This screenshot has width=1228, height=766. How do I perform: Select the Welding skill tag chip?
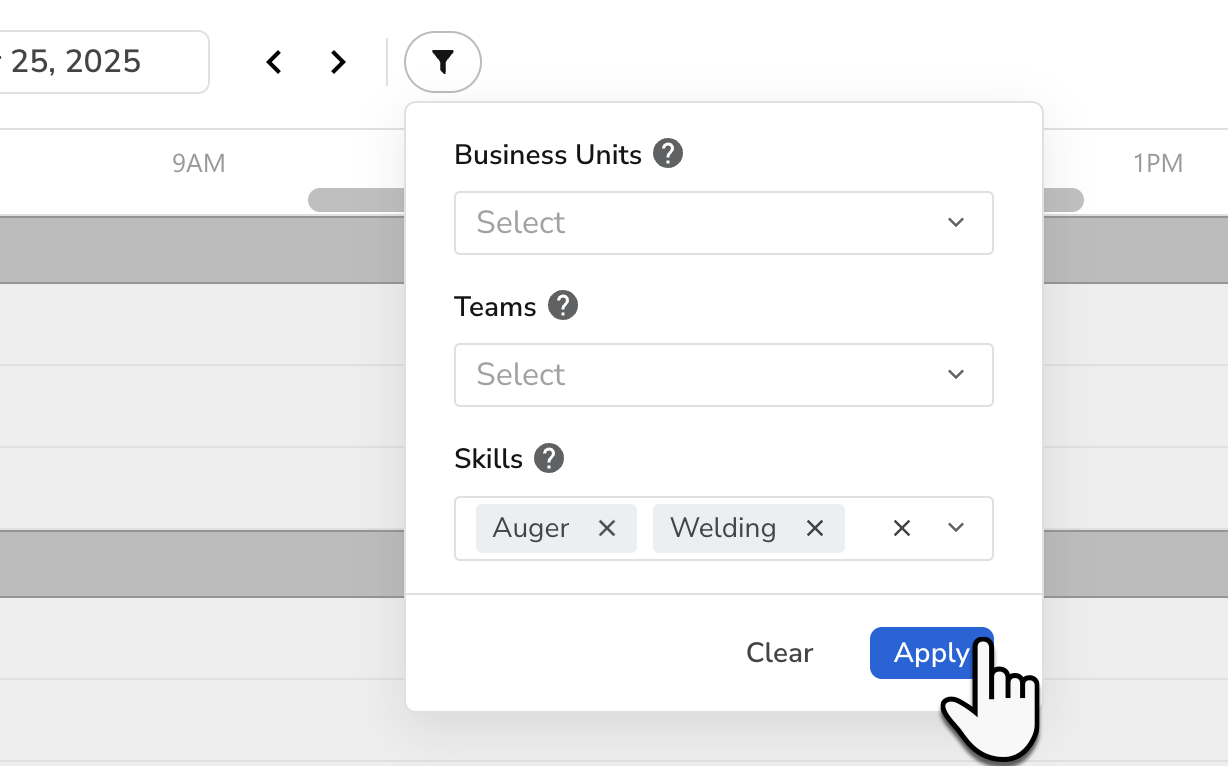tap(722, 528)
